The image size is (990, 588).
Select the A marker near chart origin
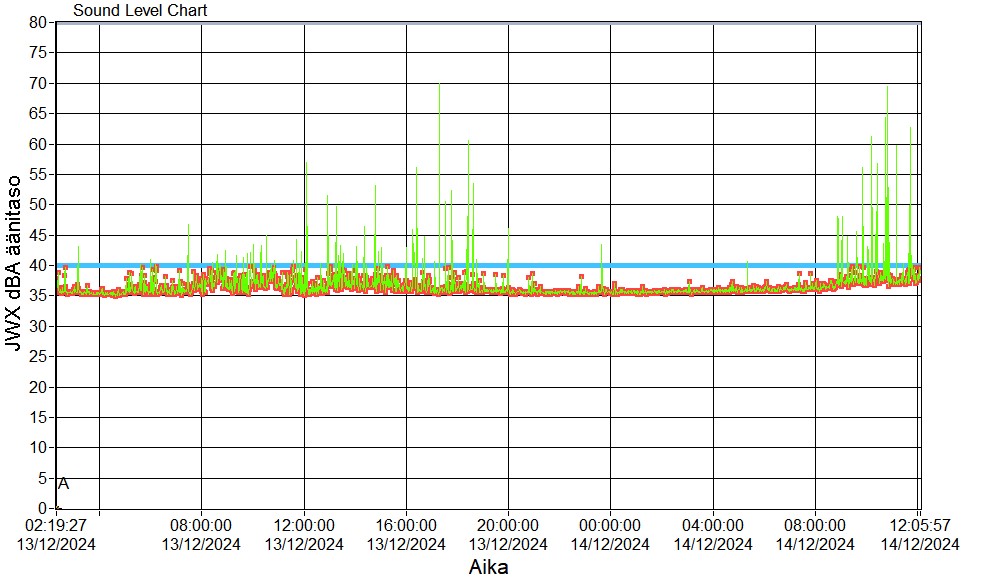coord(63,484)
